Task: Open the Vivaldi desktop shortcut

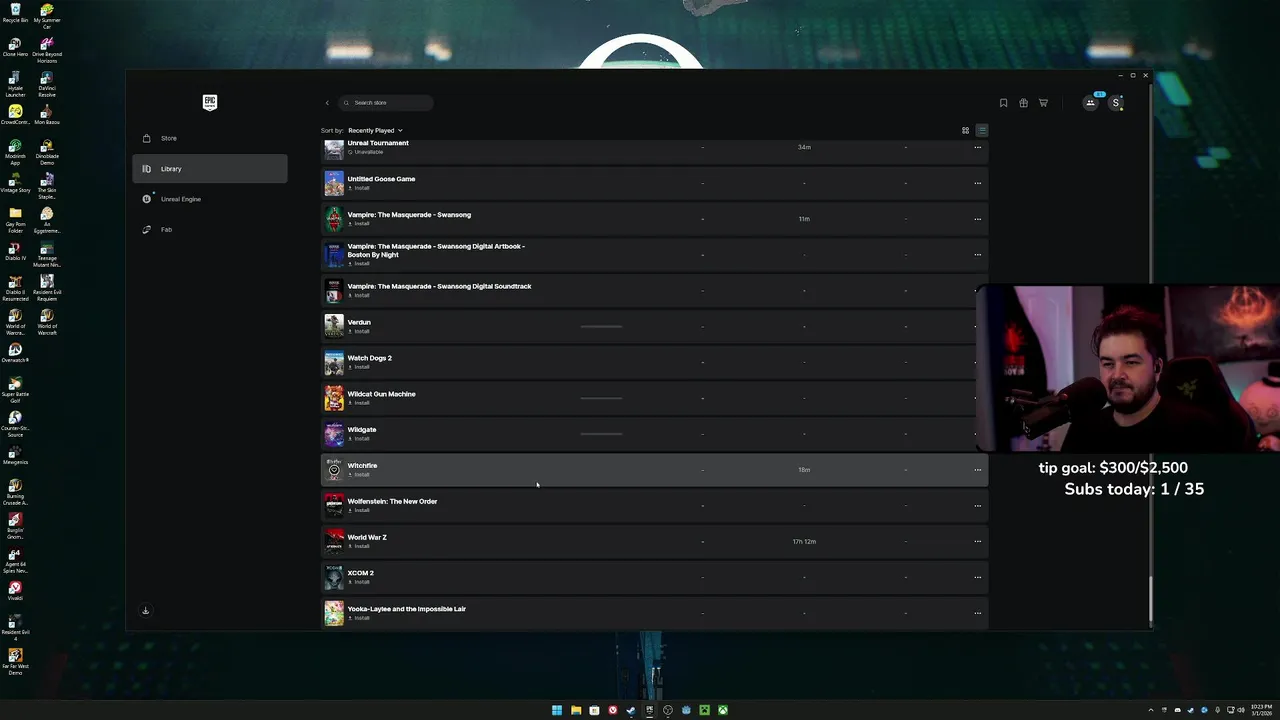Action: (15, 591)
